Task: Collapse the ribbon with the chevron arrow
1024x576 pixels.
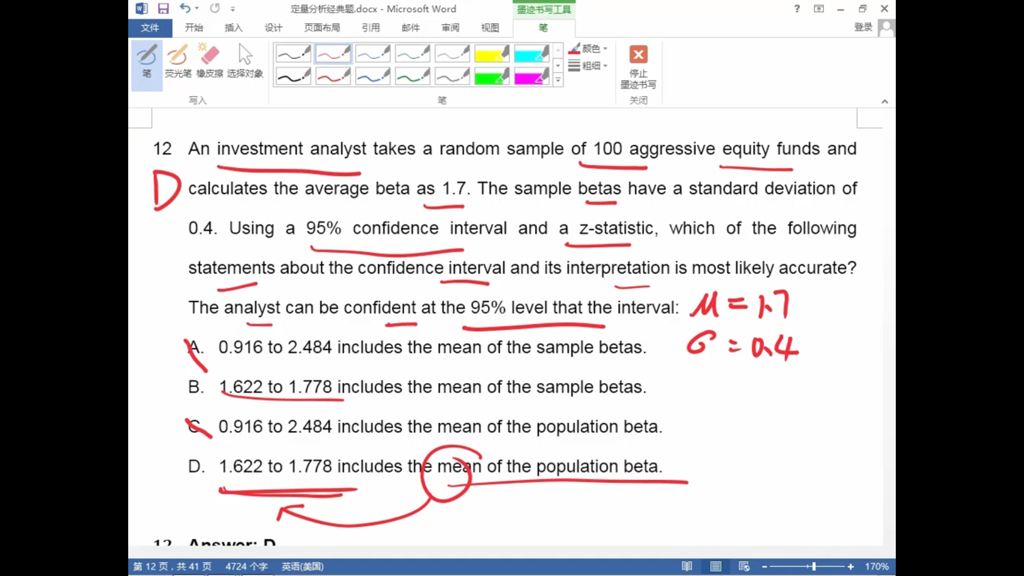Action: 884,101
